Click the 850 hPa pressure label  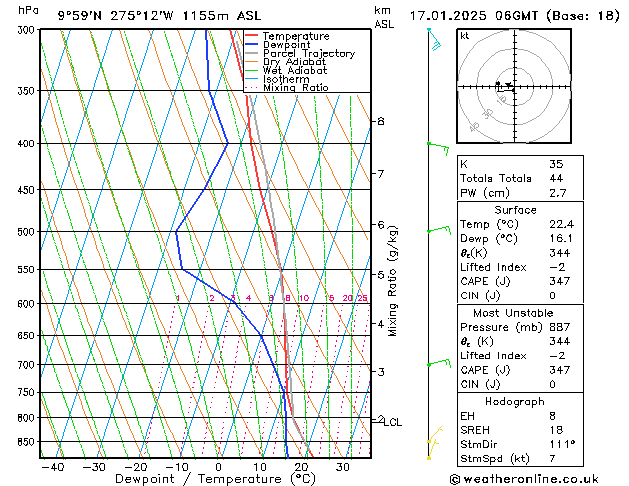click(x=28, y=442)
